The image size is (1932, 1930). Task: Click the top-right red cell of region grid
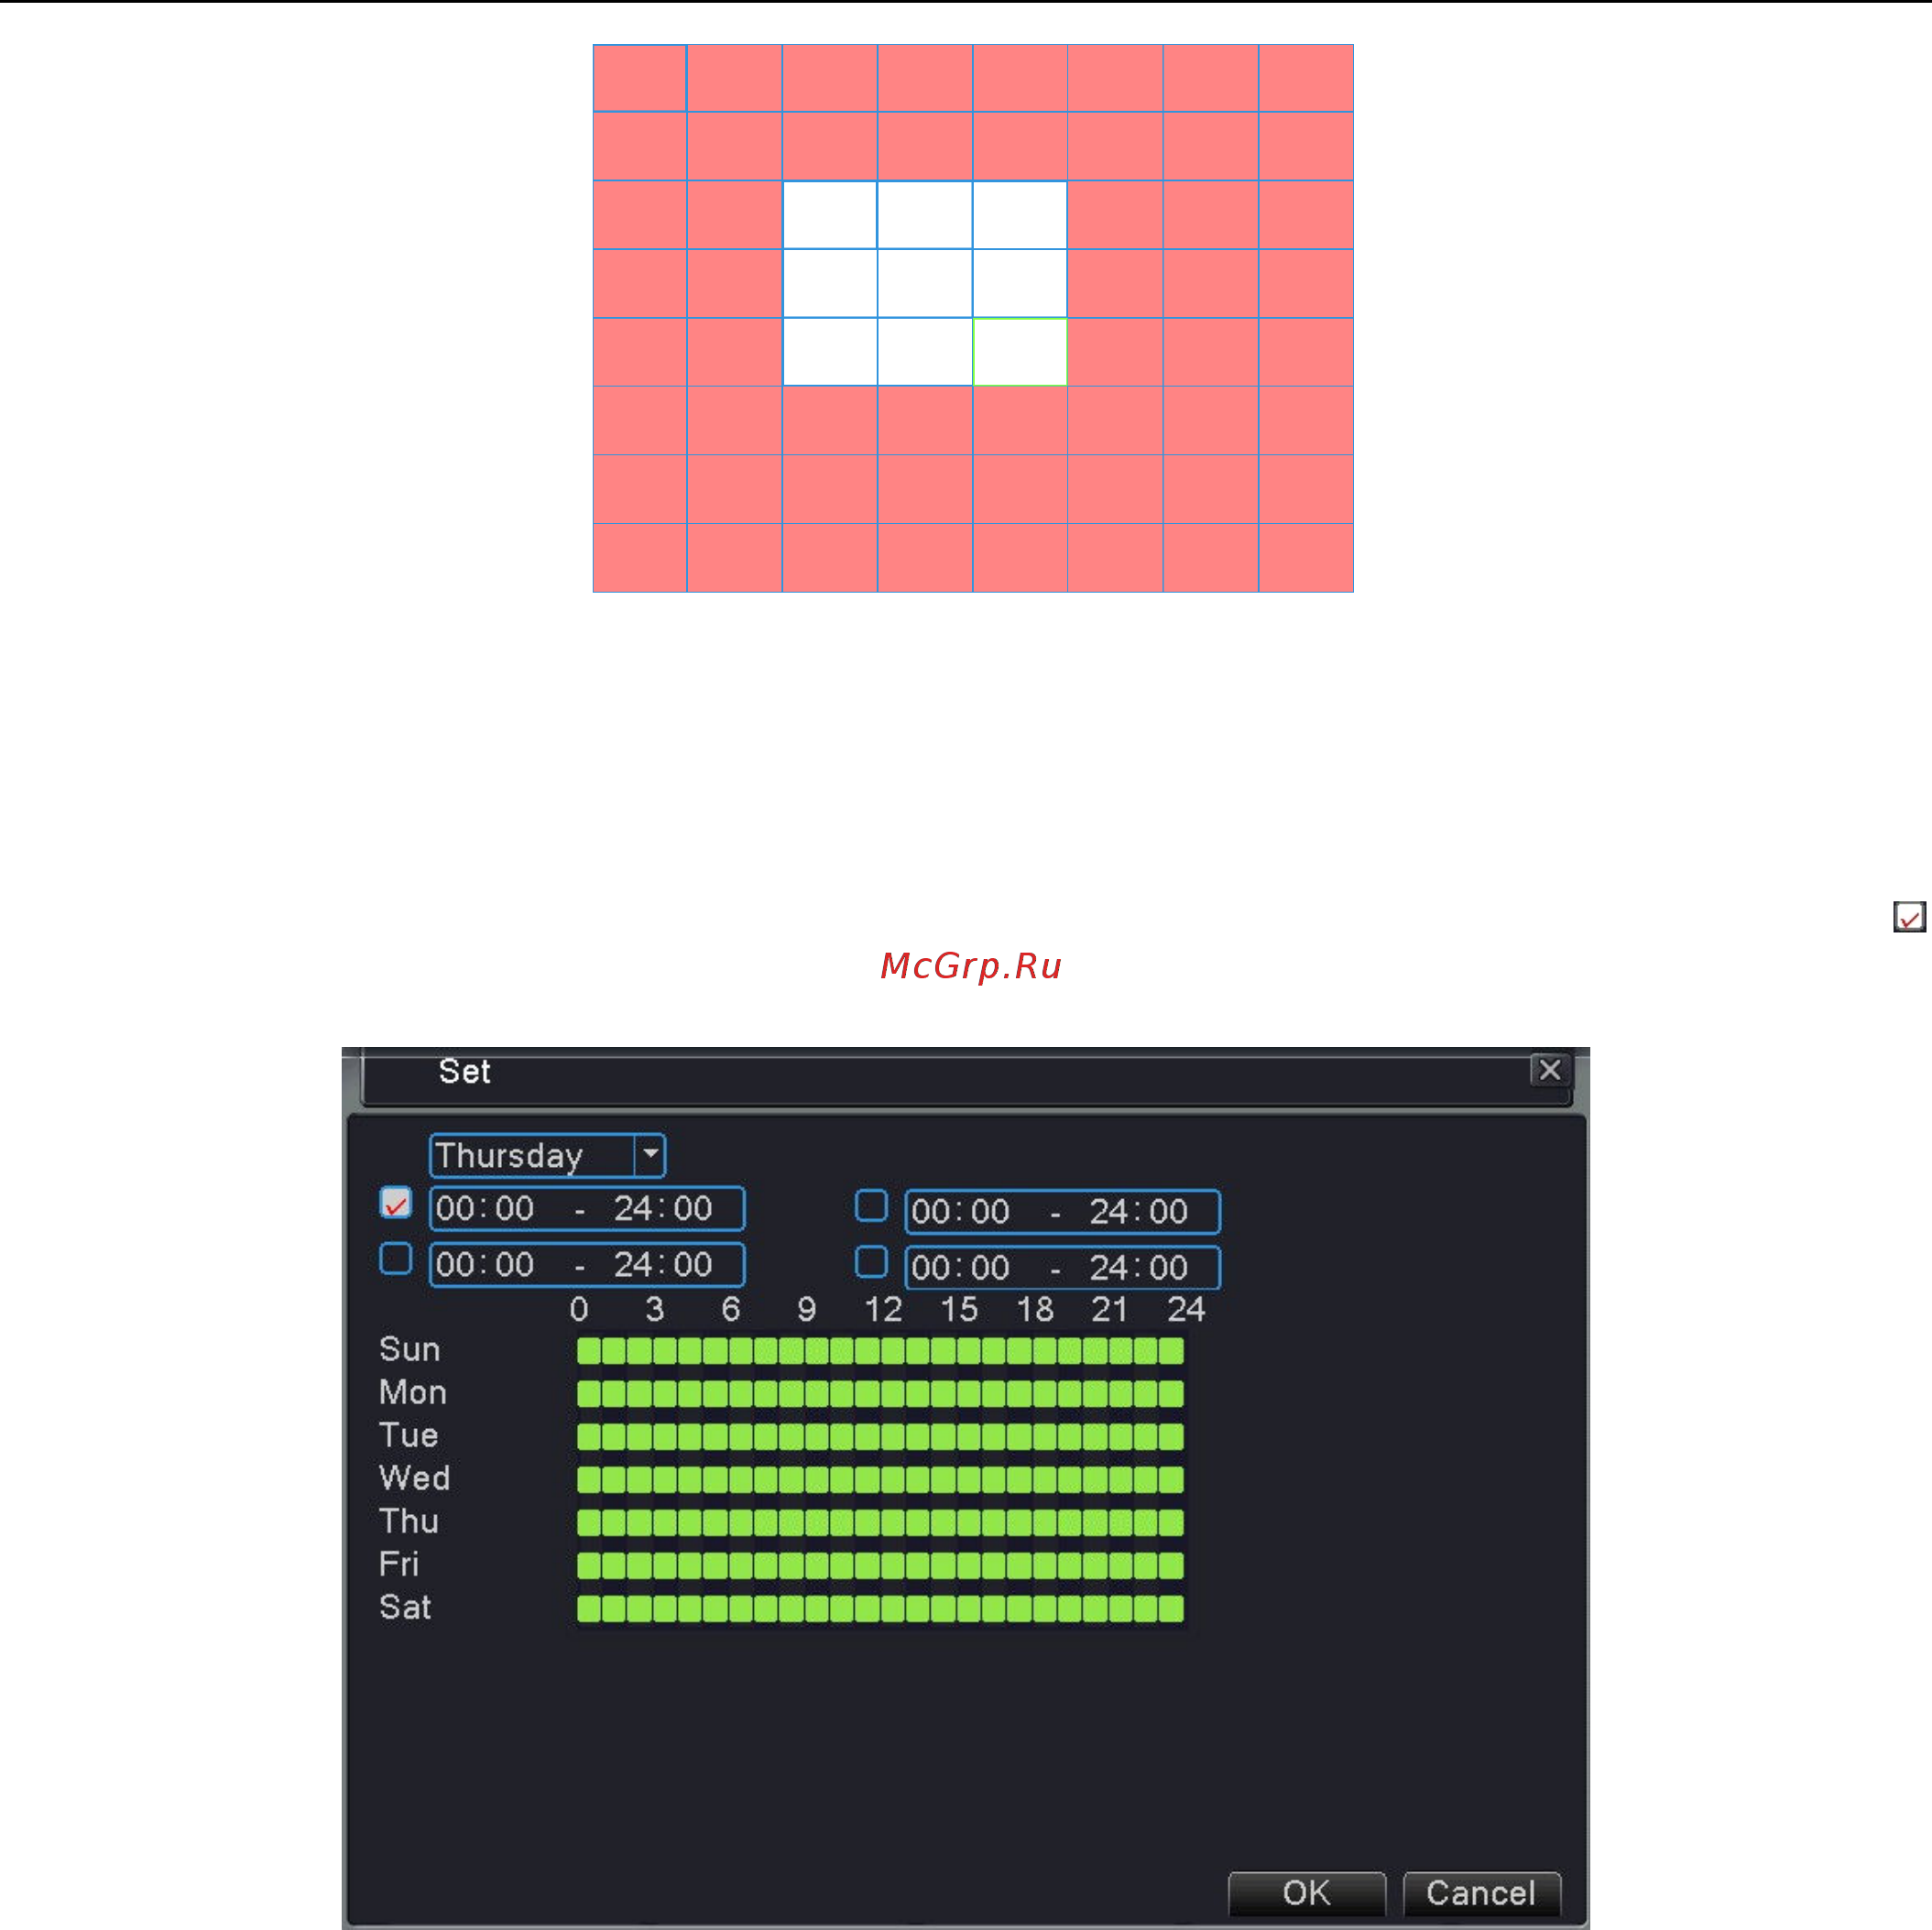pos(1305,77)
